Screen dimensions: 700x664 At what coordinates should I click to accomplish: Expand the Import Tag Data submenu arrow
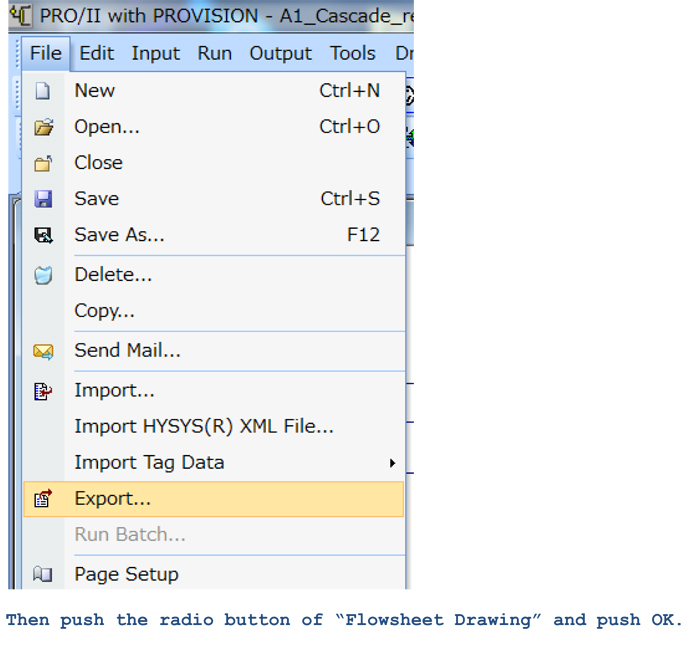click(x=392, y=463)
